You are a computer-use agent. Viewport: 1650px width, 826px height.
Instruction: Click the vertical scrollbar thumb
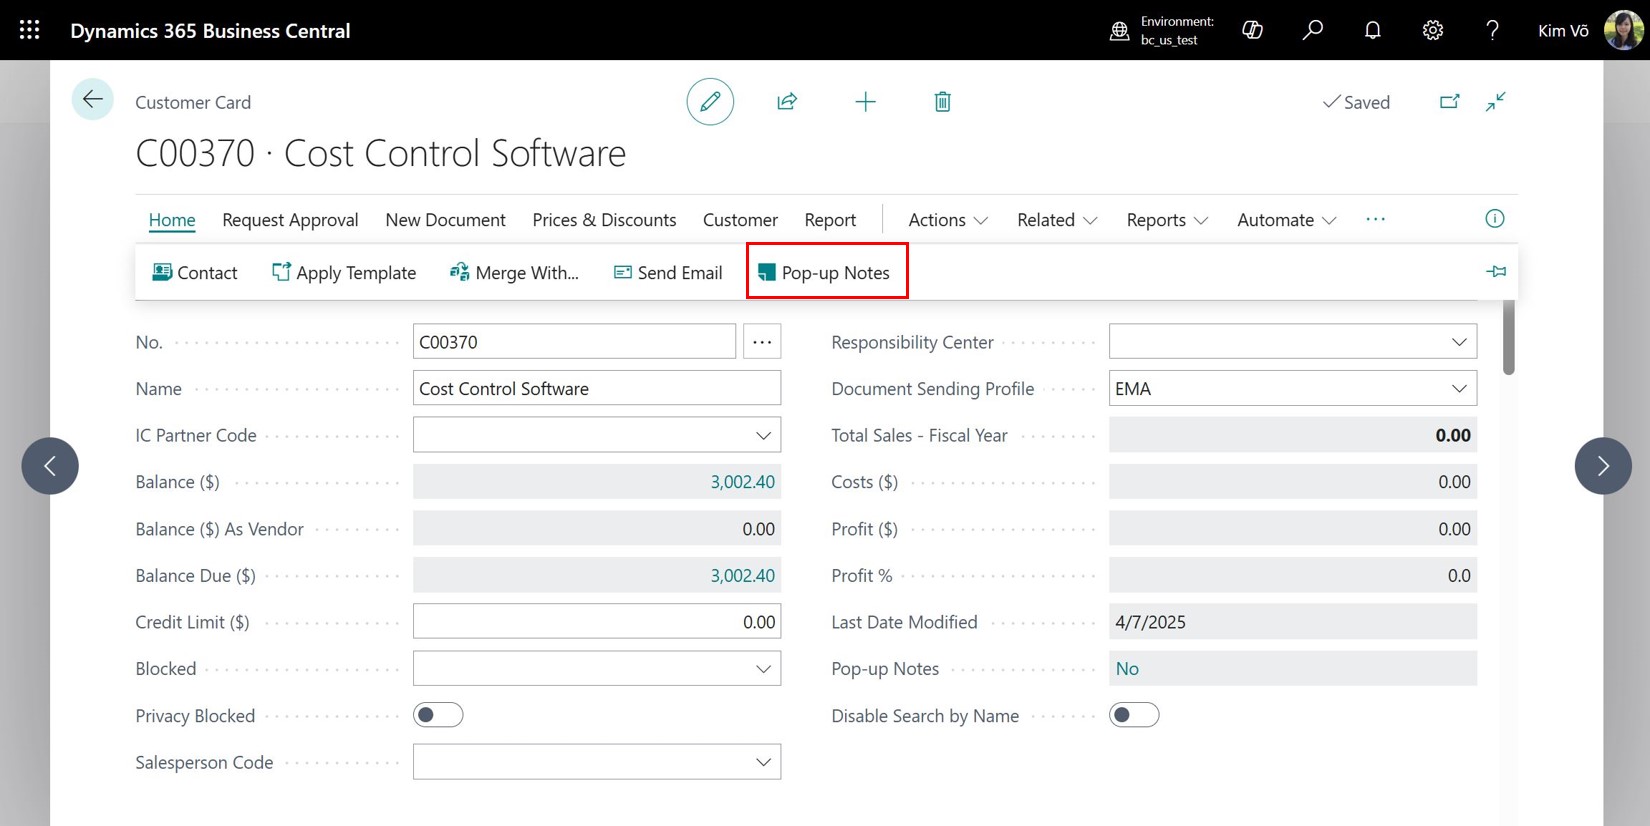[x=1509, y=338]
